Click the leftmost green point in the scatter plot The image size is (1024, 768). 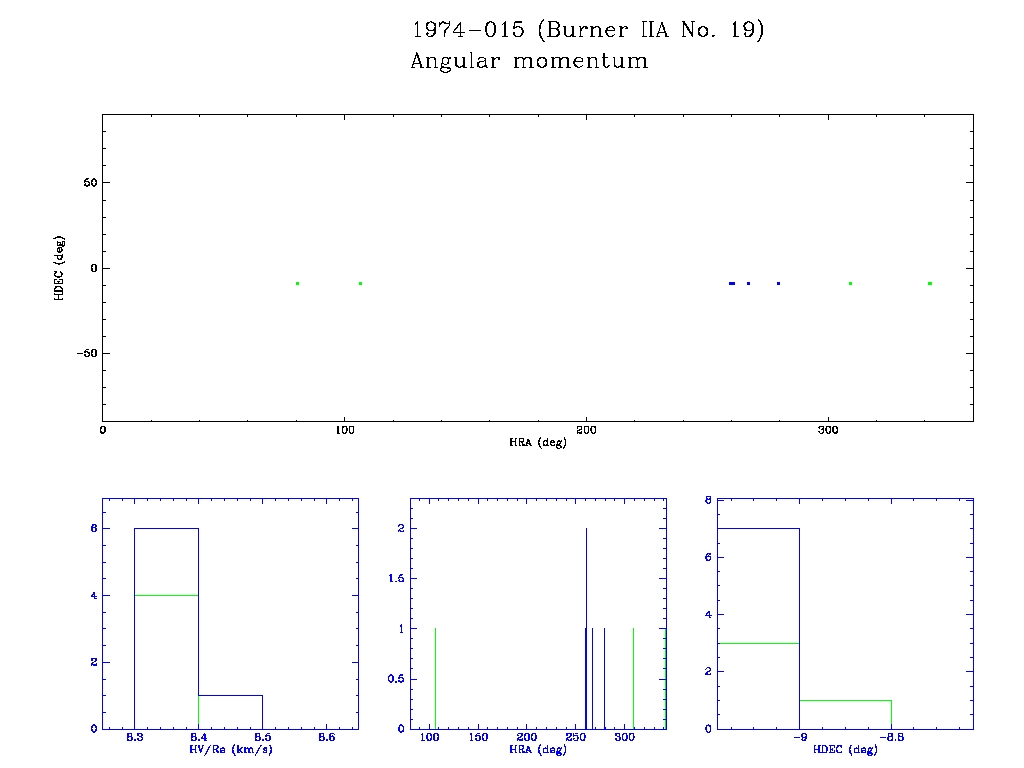point(298,284)
